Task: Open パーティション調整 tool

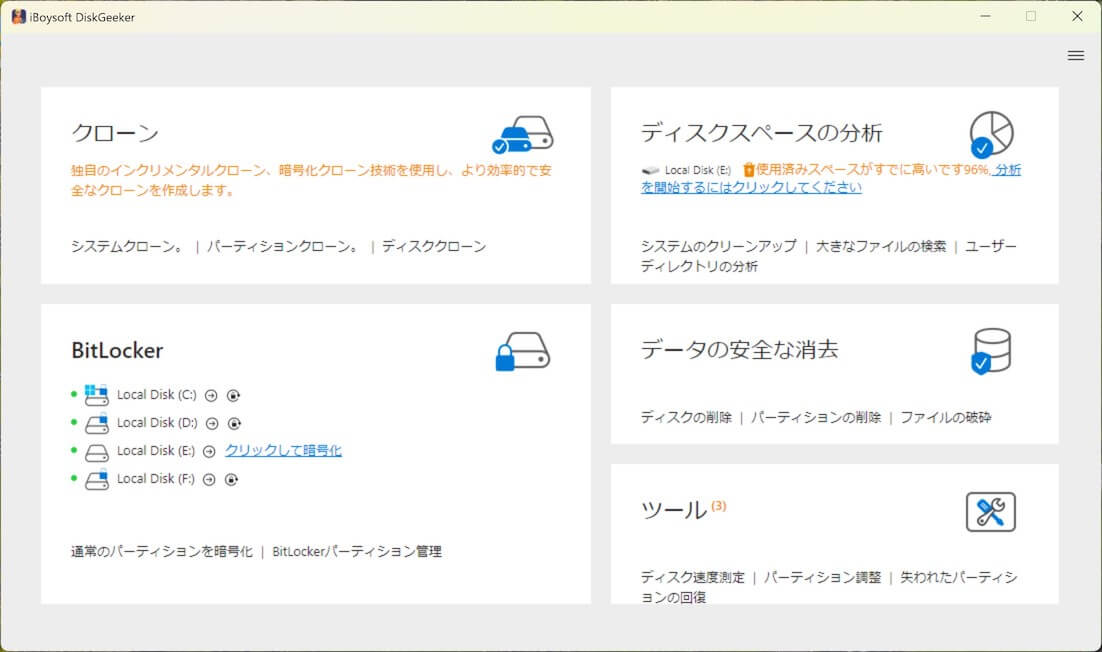Action: click(822, 578)
